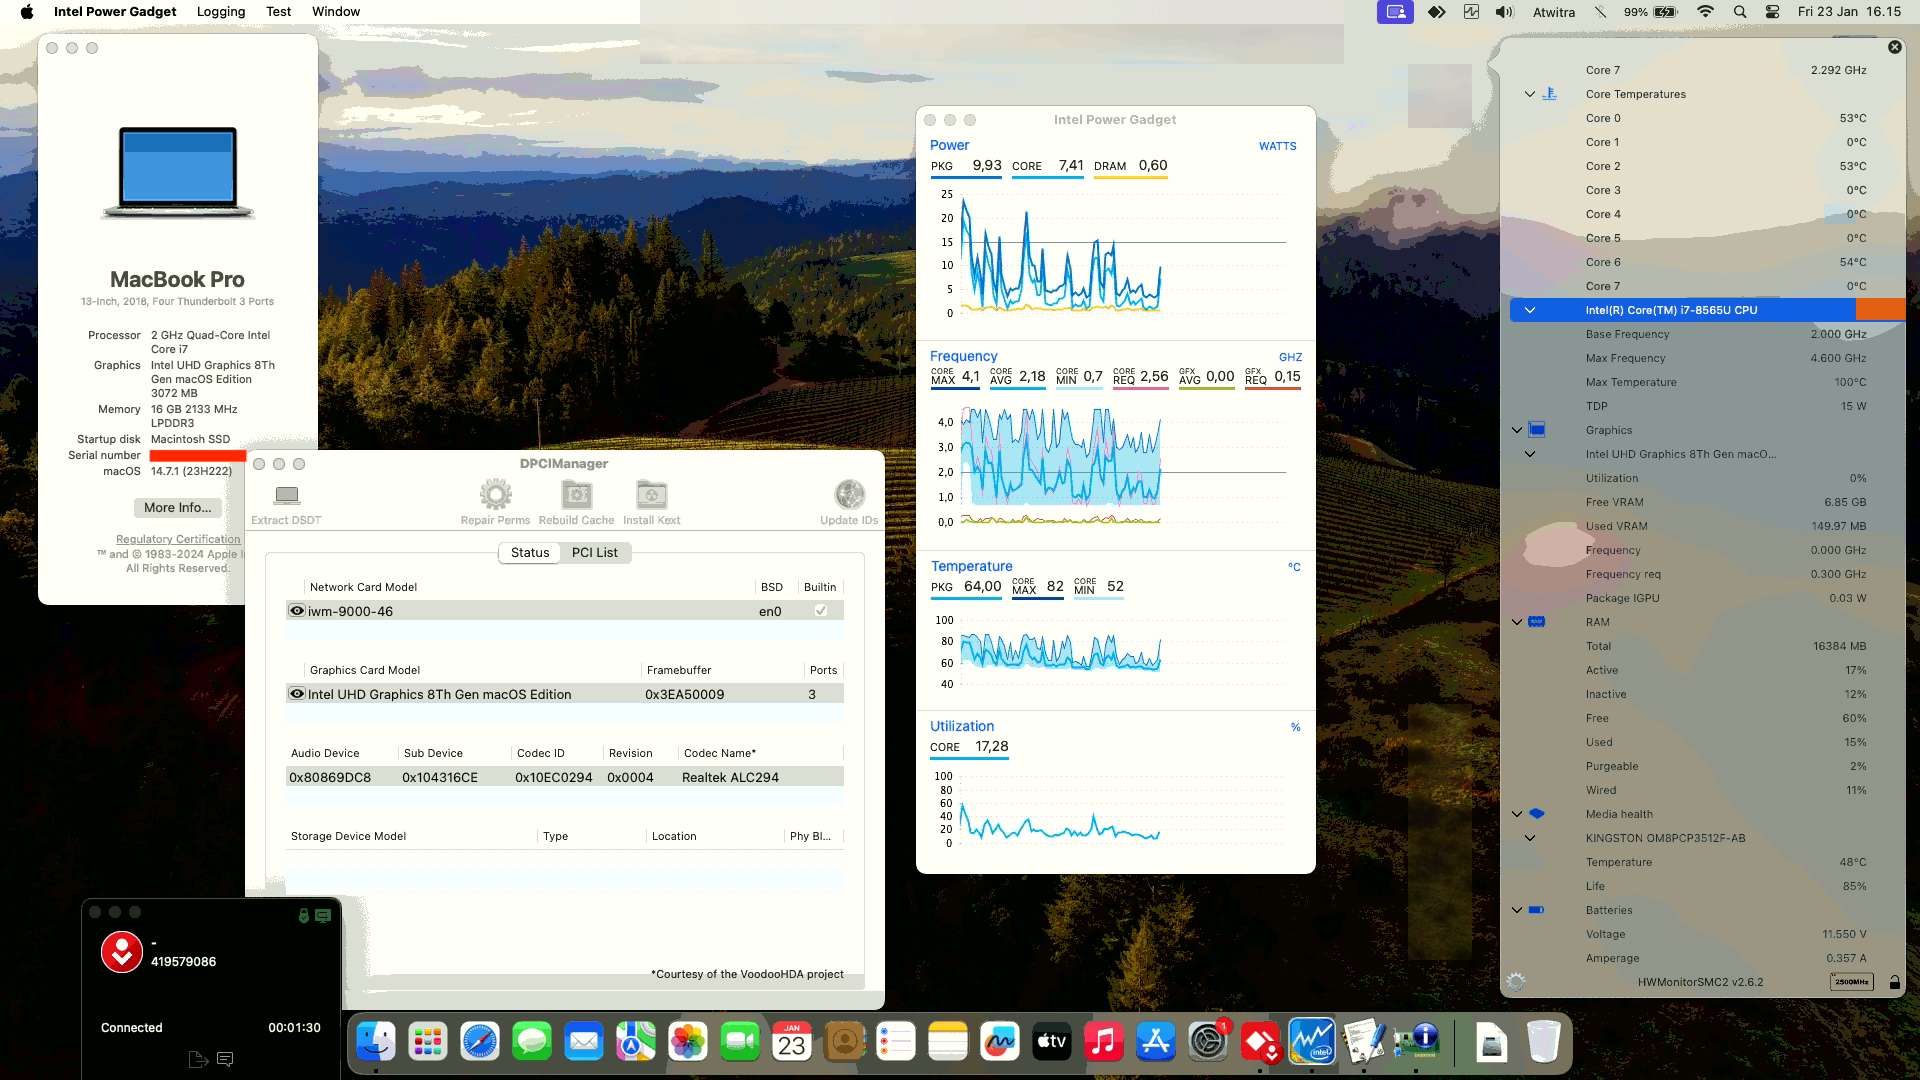Open Finder from the Dock
Image resolution: width=1920 pixels, height=1080 pixels.
pyautogui.click(x=376, y=1043)
